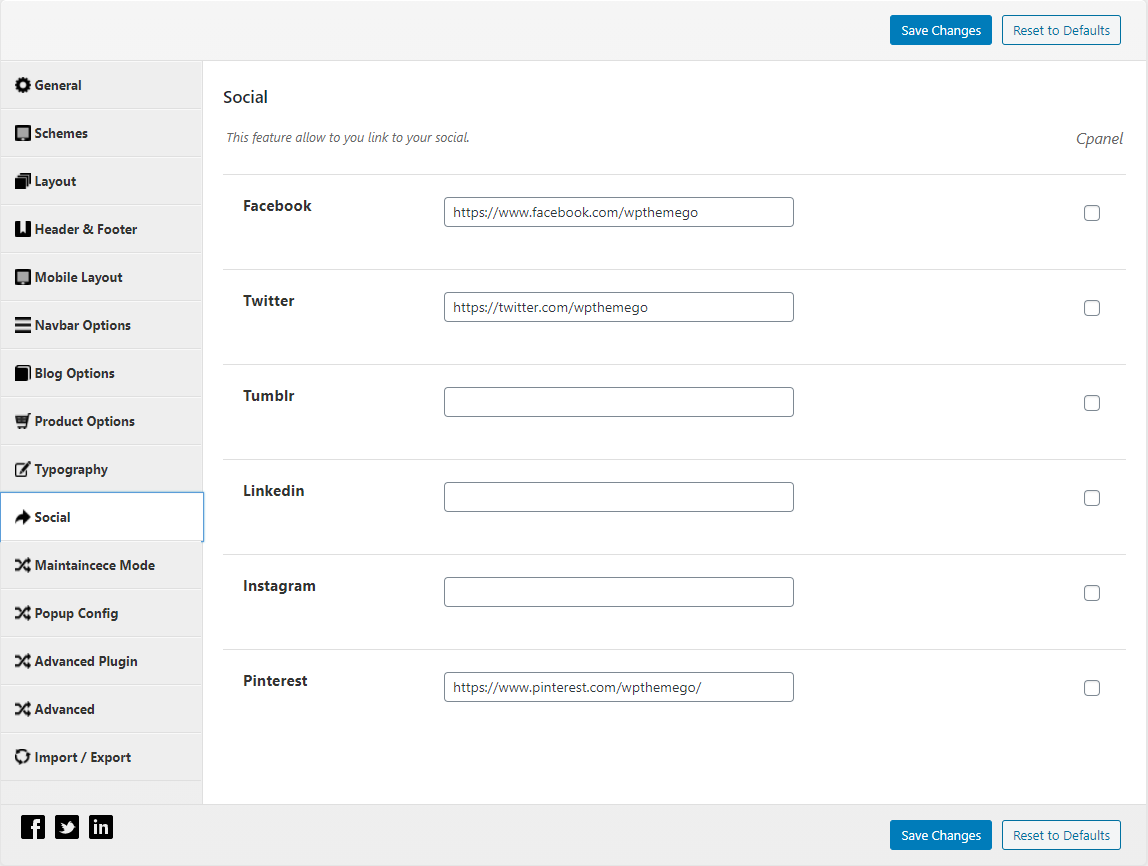Click the Social section heading
This screenshot has height=866, width=1148.
pos(245,97)
